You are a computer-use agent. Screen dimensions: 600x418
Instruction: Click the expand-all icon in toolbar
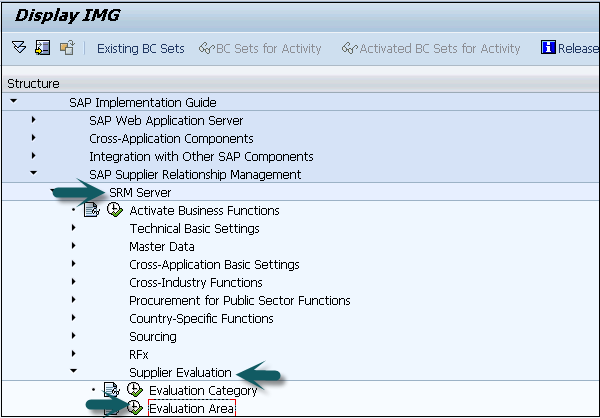tap(19, 48)
